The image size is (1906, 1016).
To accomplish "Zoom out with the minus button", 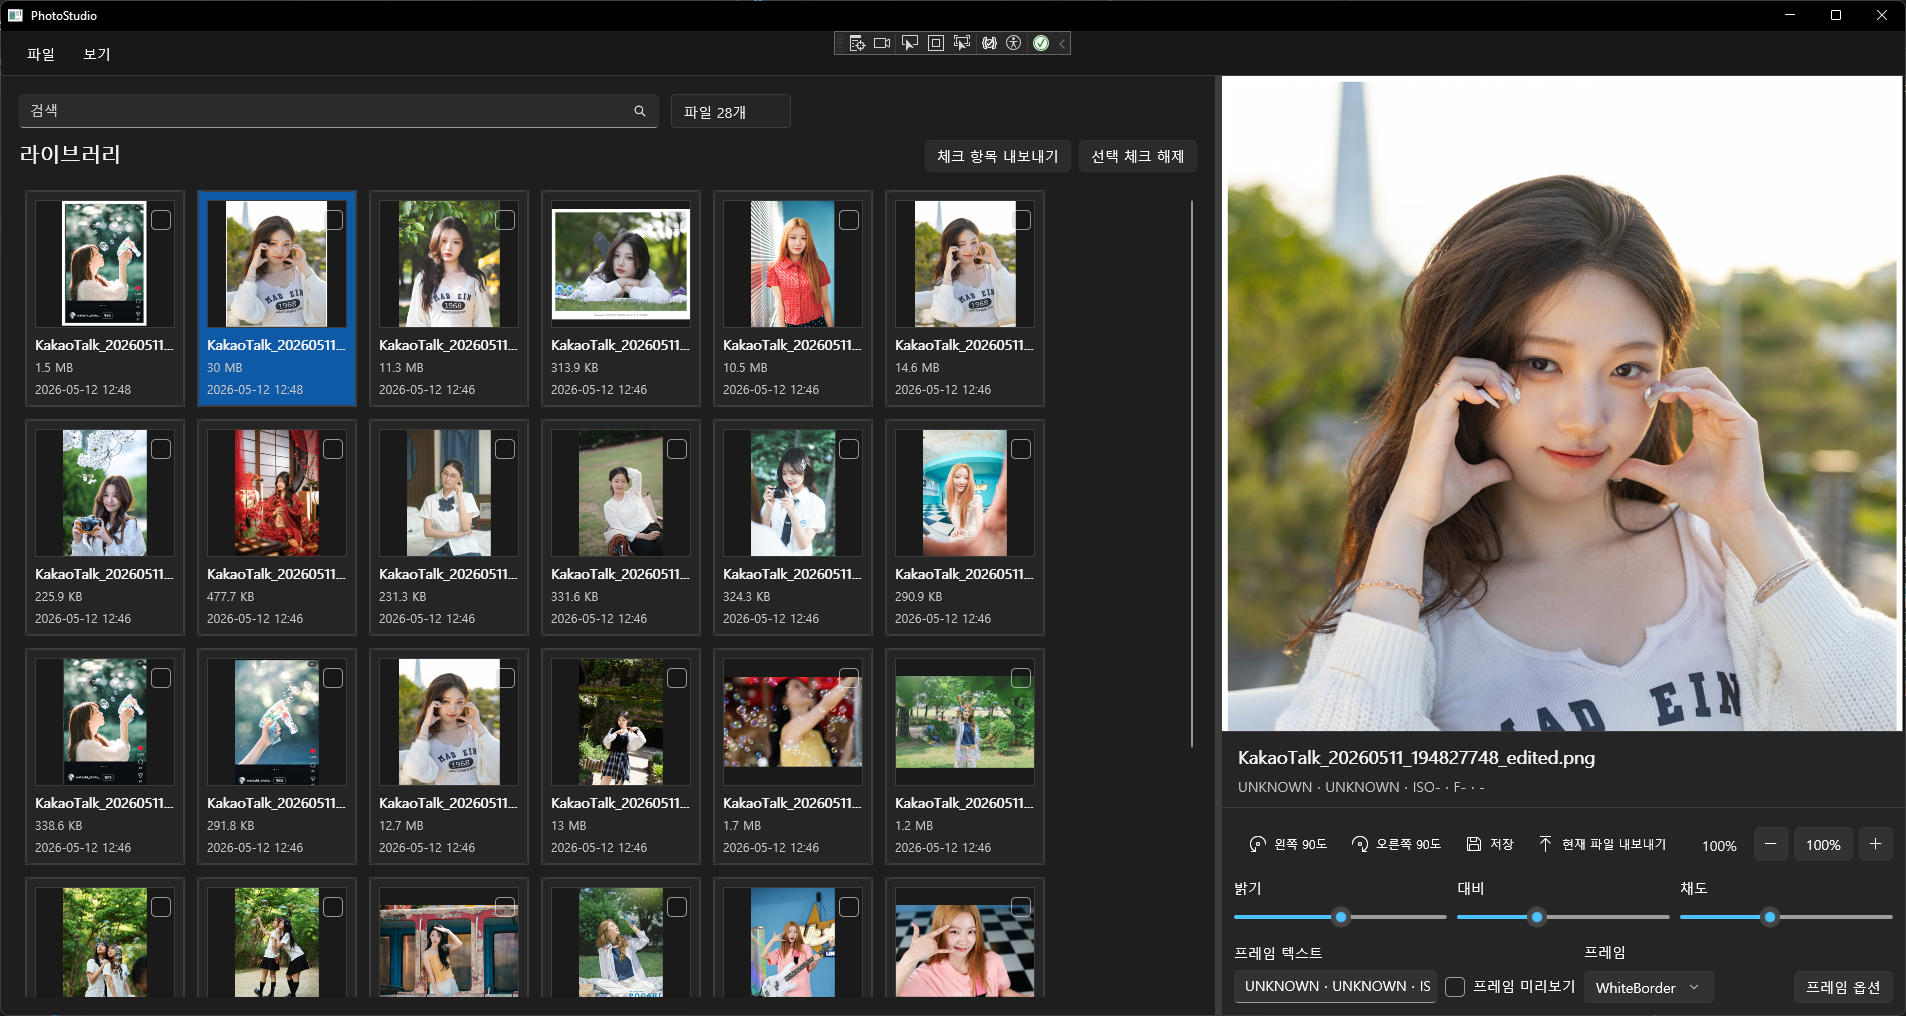I will pyautogui.click(x=1770, y=844).
